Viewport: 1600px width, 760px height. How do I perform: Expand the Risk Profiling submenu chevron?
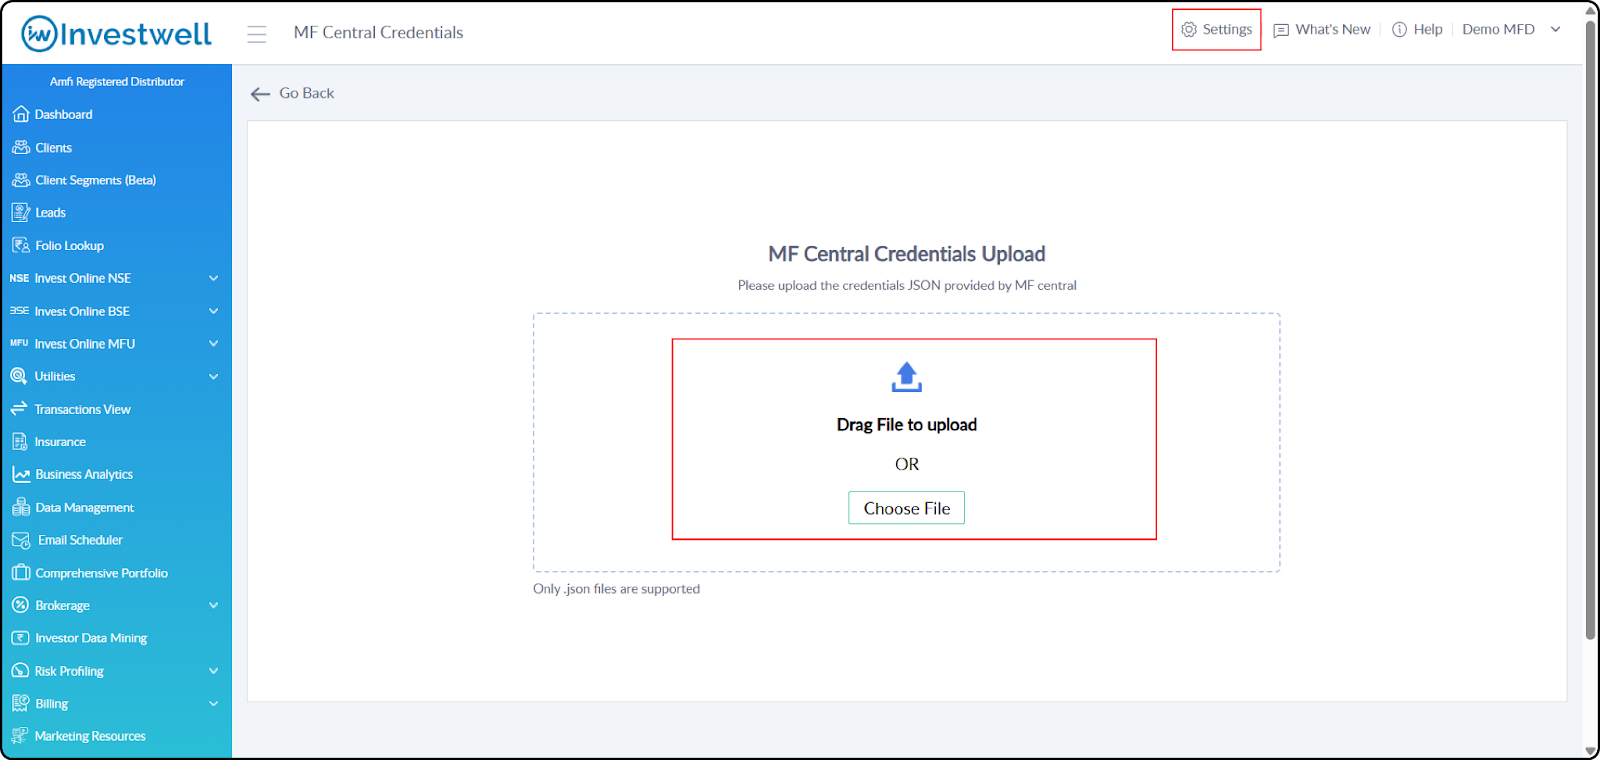click(213, 671)
